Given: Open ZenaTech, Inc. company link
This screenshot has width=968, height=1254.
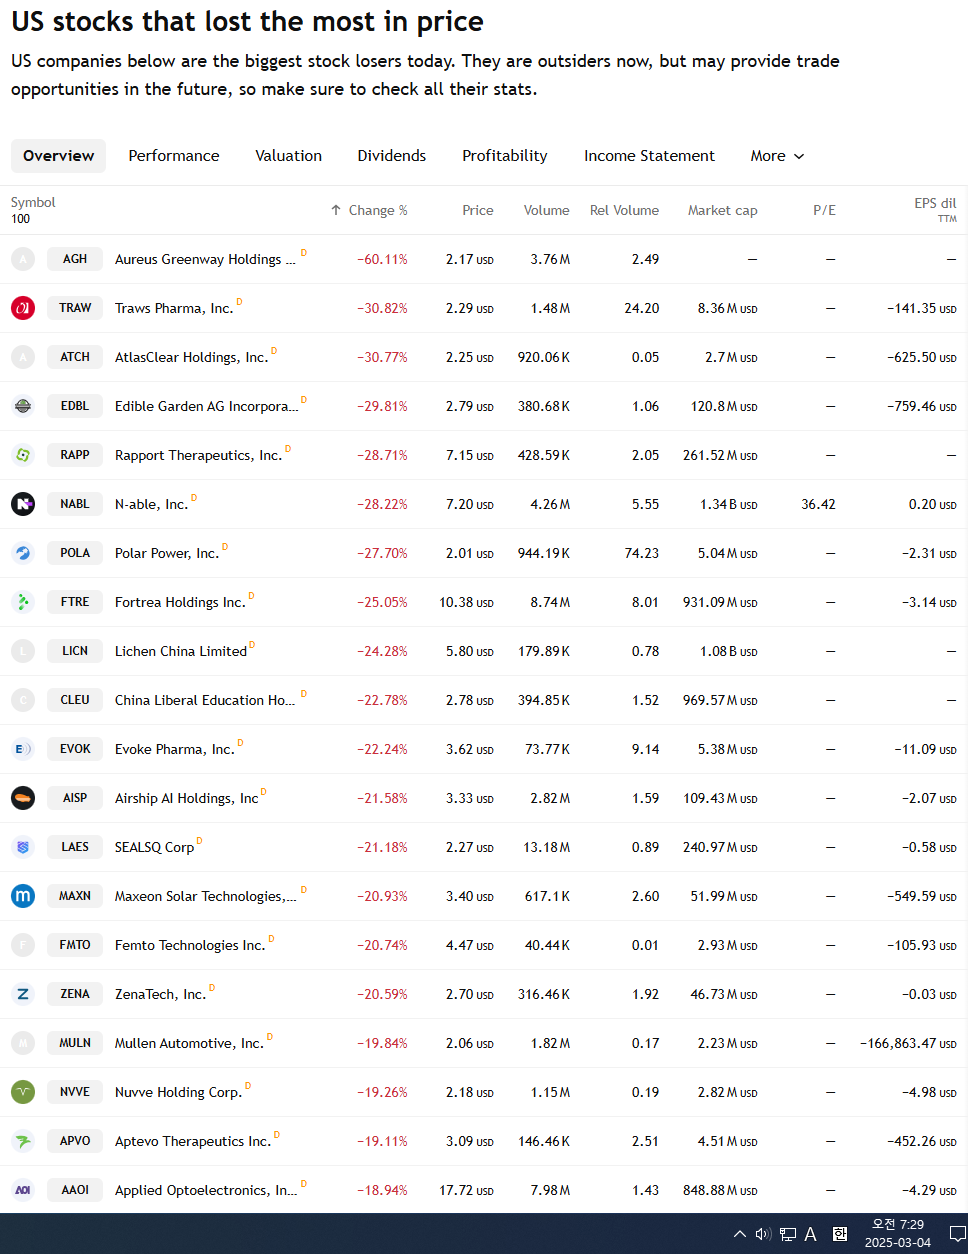Looking at the screenshot, I should tap(161, 994).
